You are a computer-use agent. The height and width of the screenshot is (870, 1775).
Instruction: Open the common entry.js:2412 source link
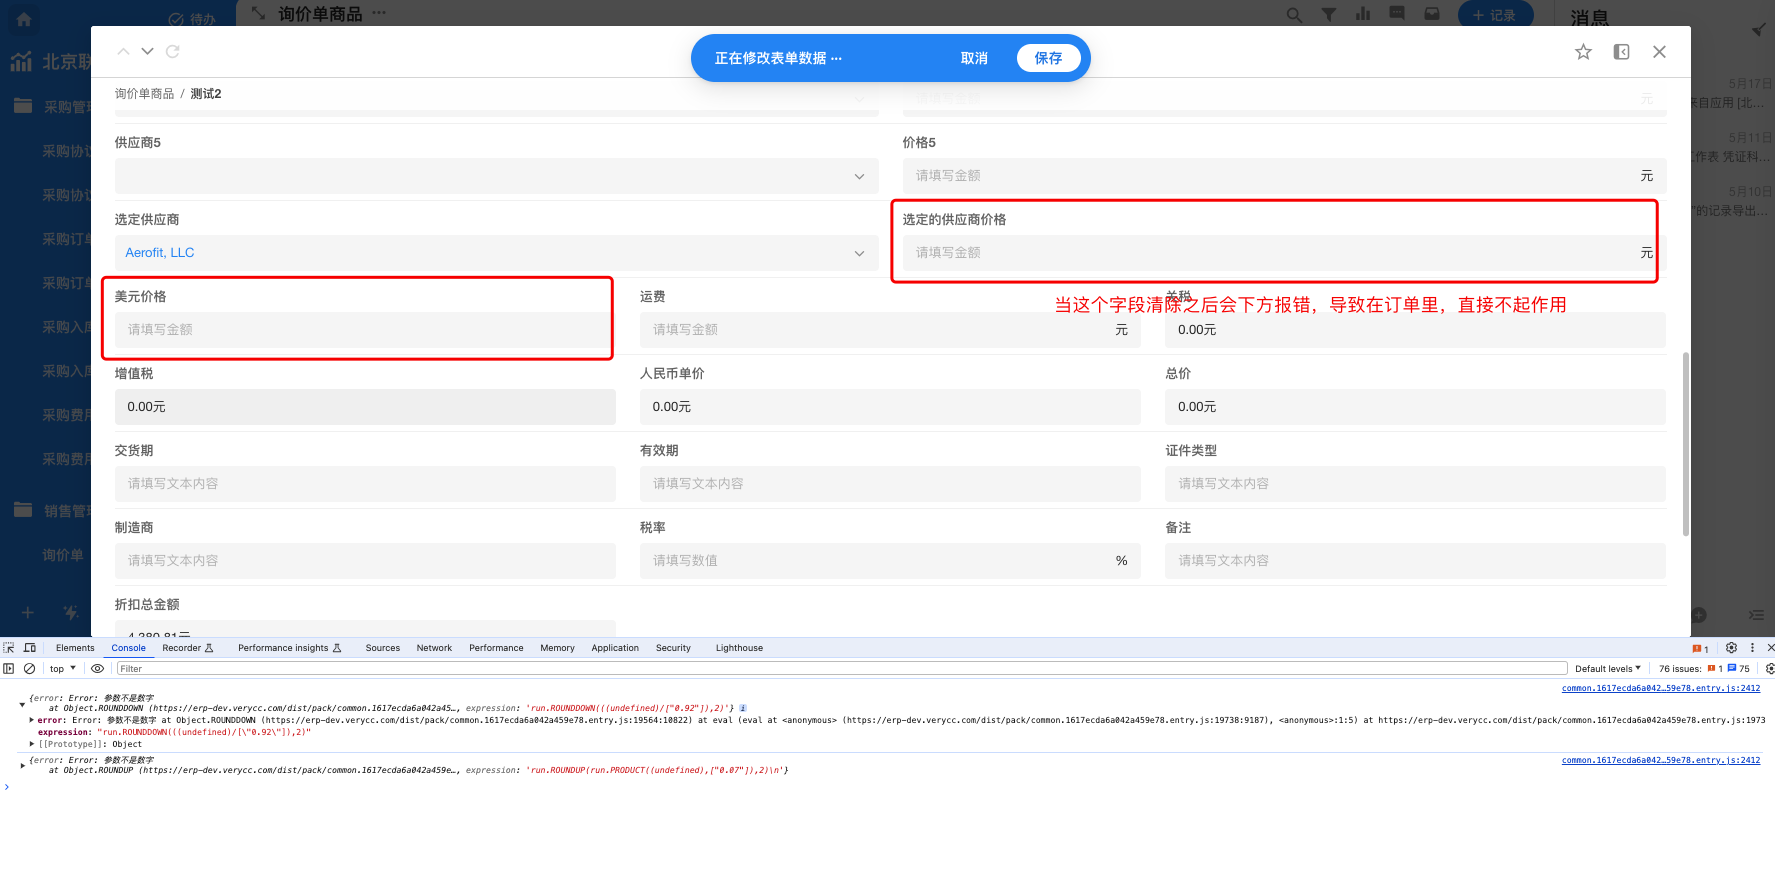(1660, 688)
